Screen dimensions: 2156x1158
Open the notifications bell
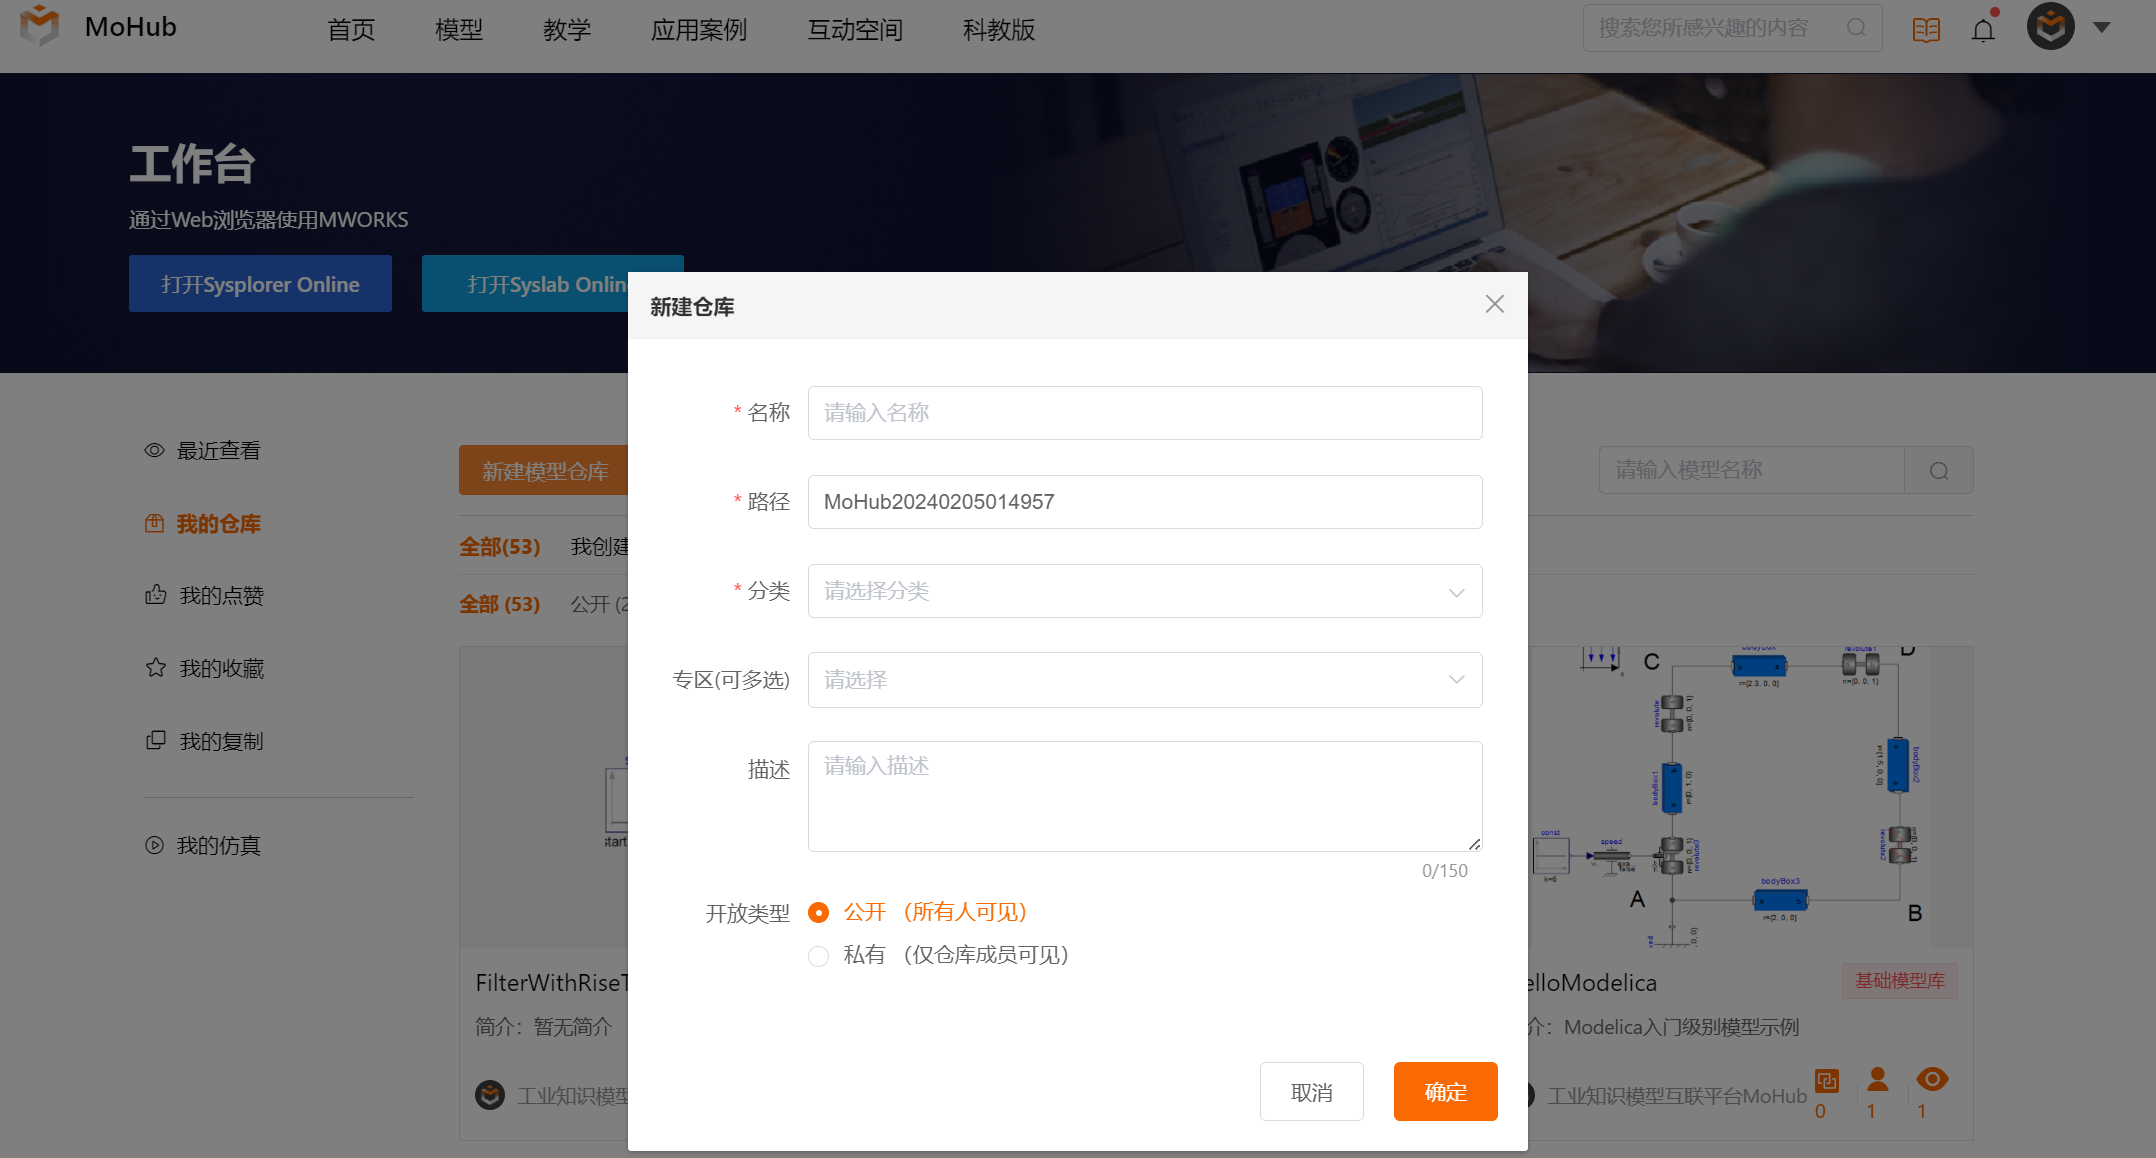pos(1983,29)
